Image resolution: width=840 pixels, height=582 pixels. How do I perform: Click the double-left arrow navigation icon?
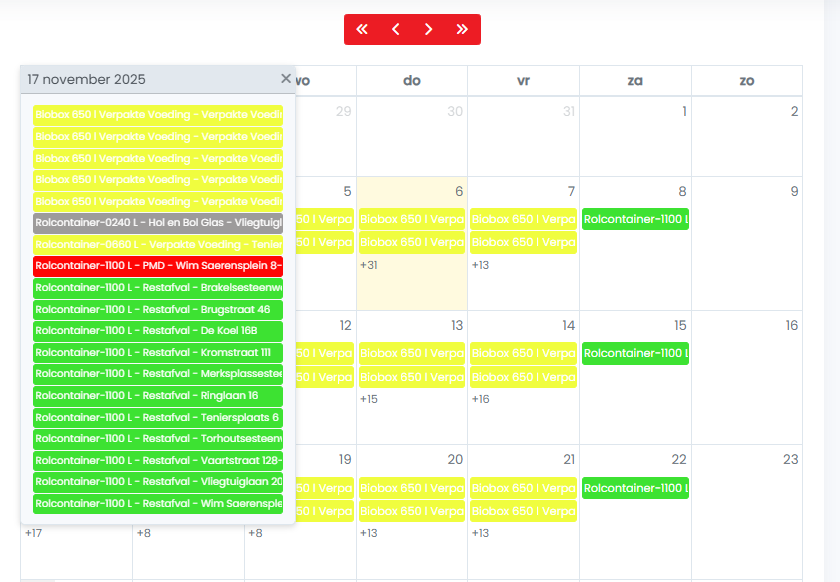pos(362,29)
